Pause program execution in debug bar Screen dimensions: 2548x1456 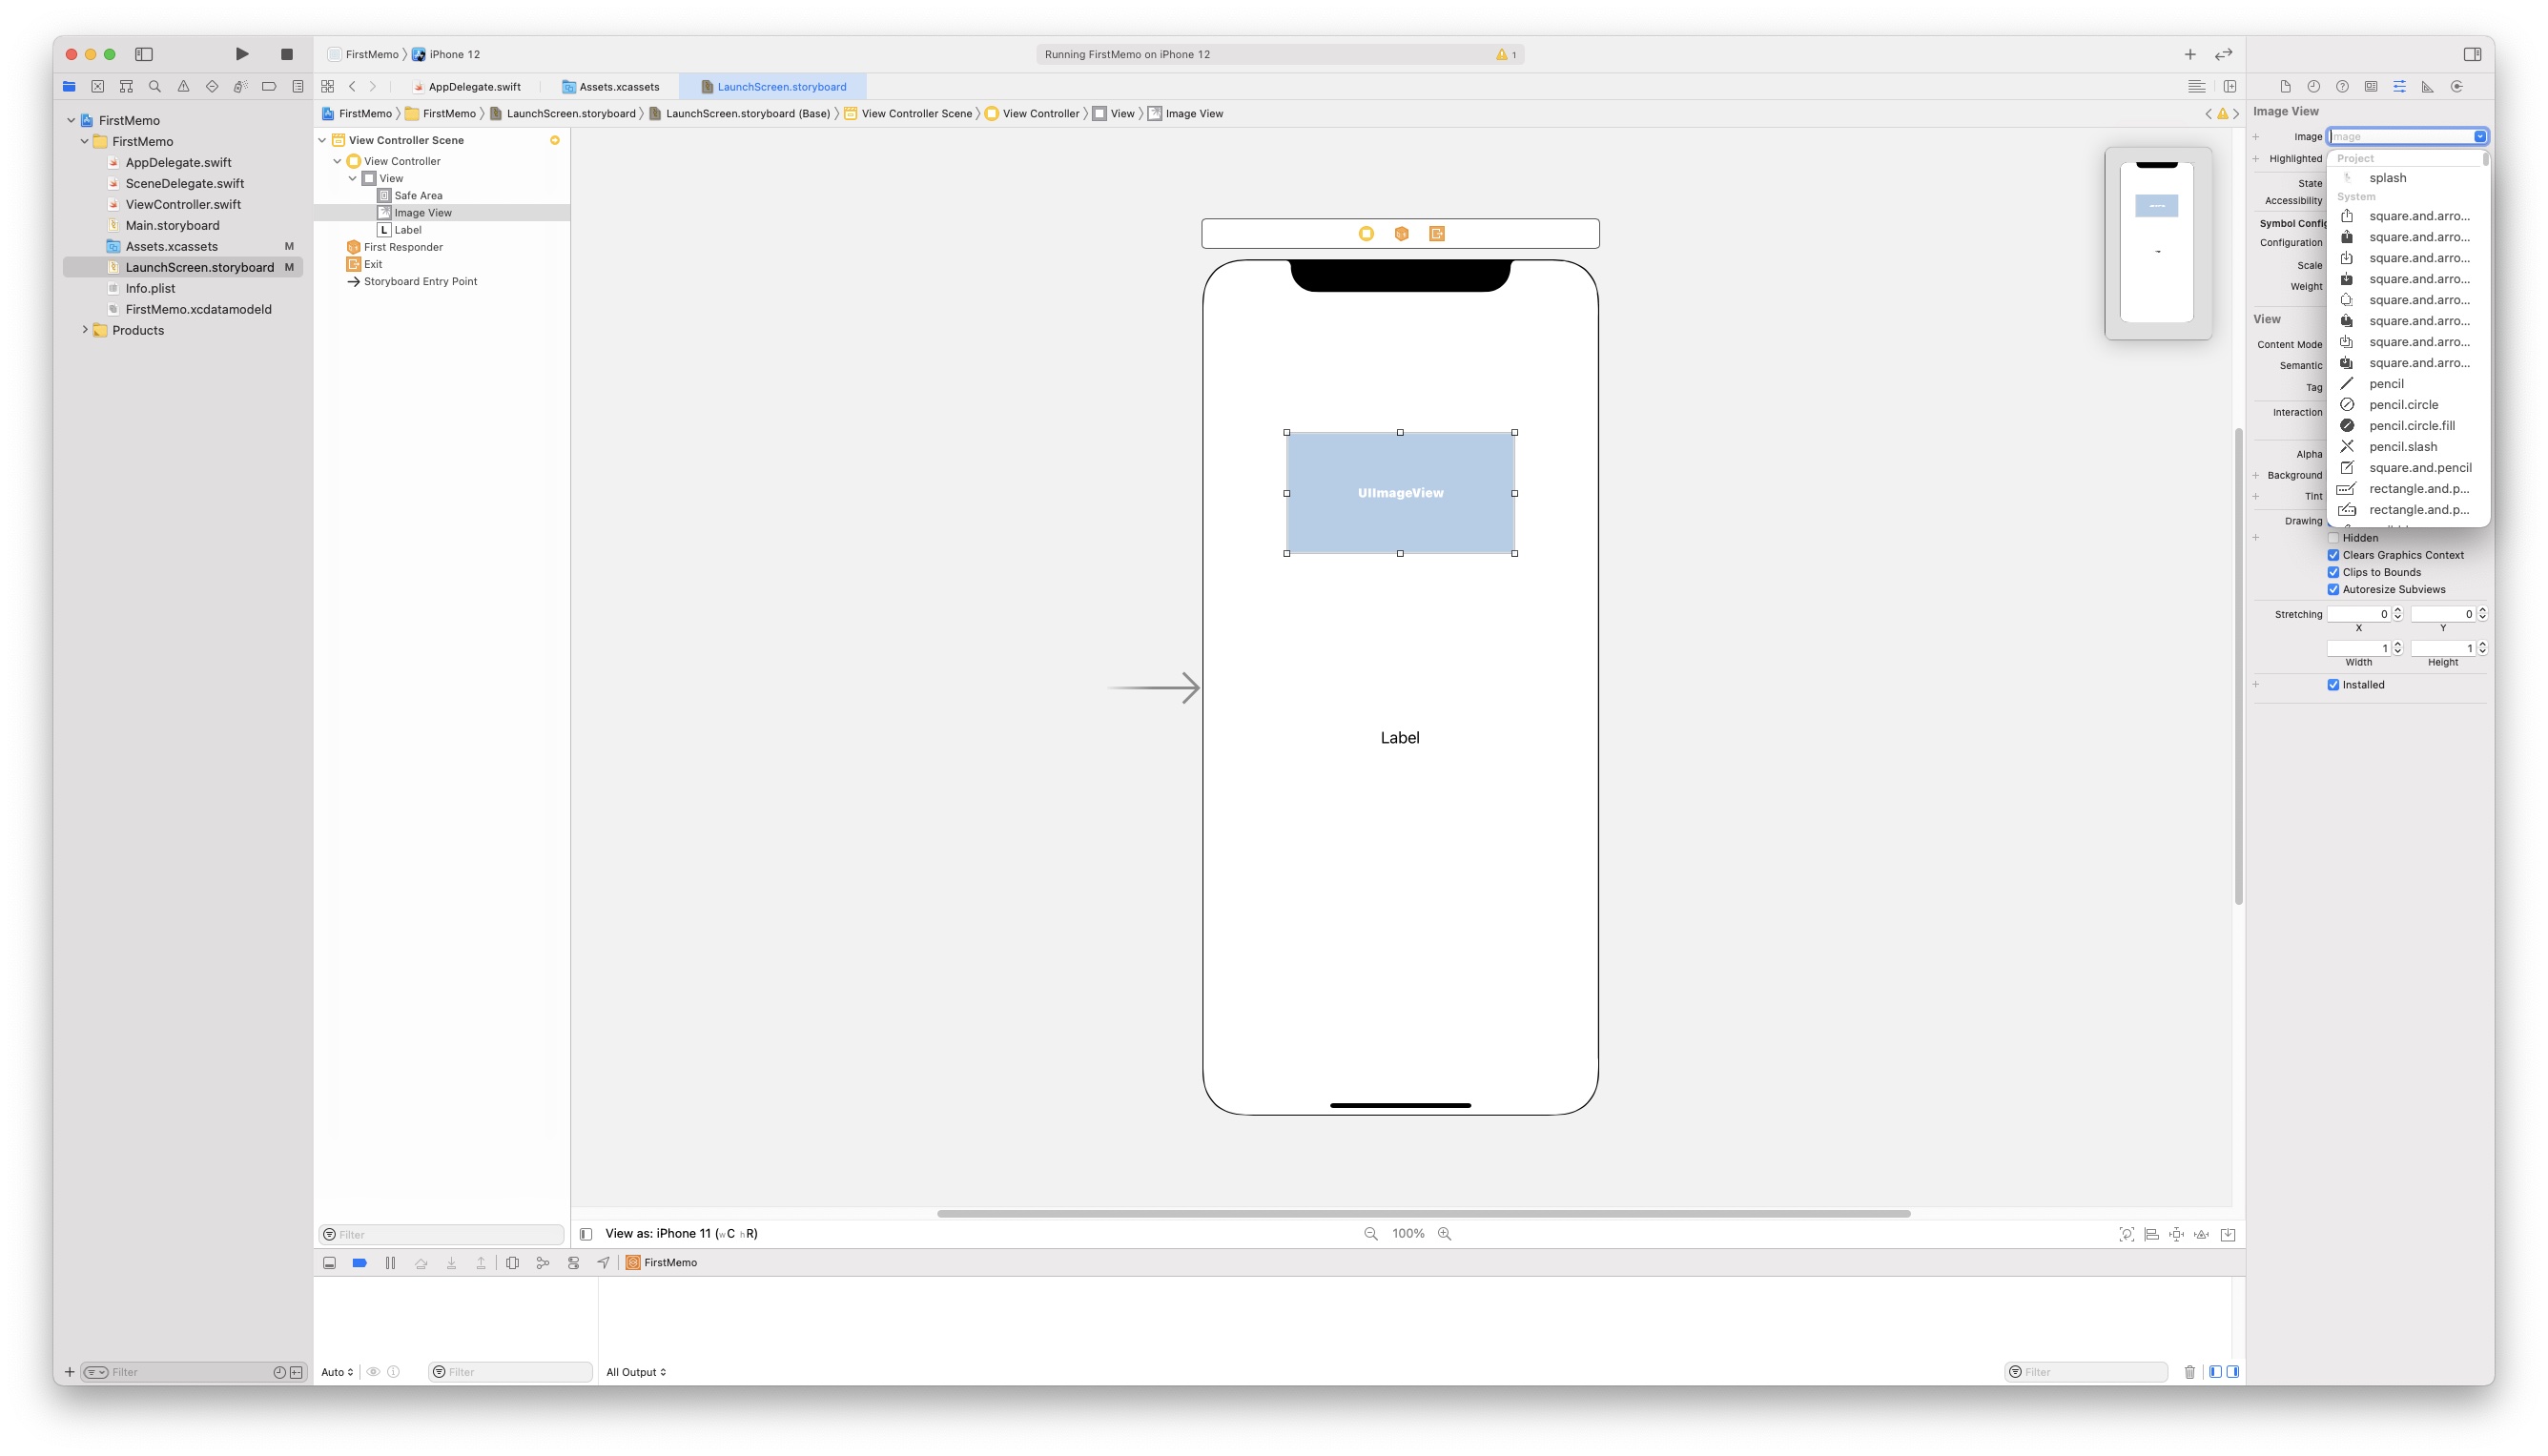[x=390, y=1263]
